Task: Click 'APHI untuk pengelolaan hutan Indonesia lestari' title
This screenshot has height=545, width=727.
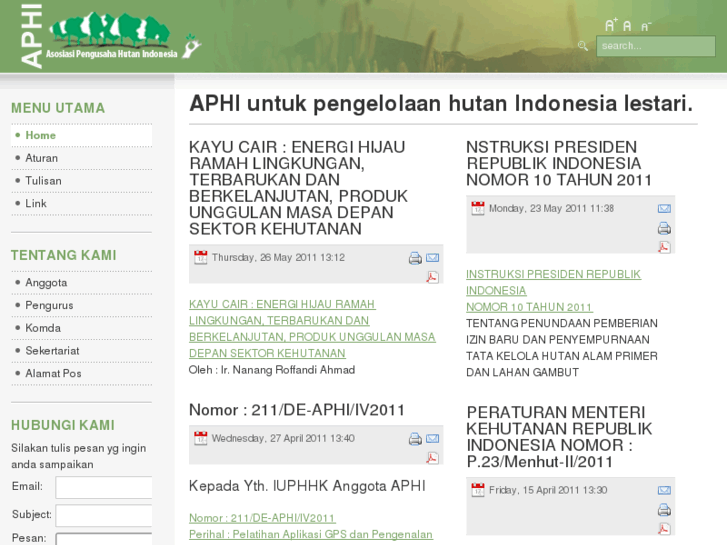Action: (440, 103)
